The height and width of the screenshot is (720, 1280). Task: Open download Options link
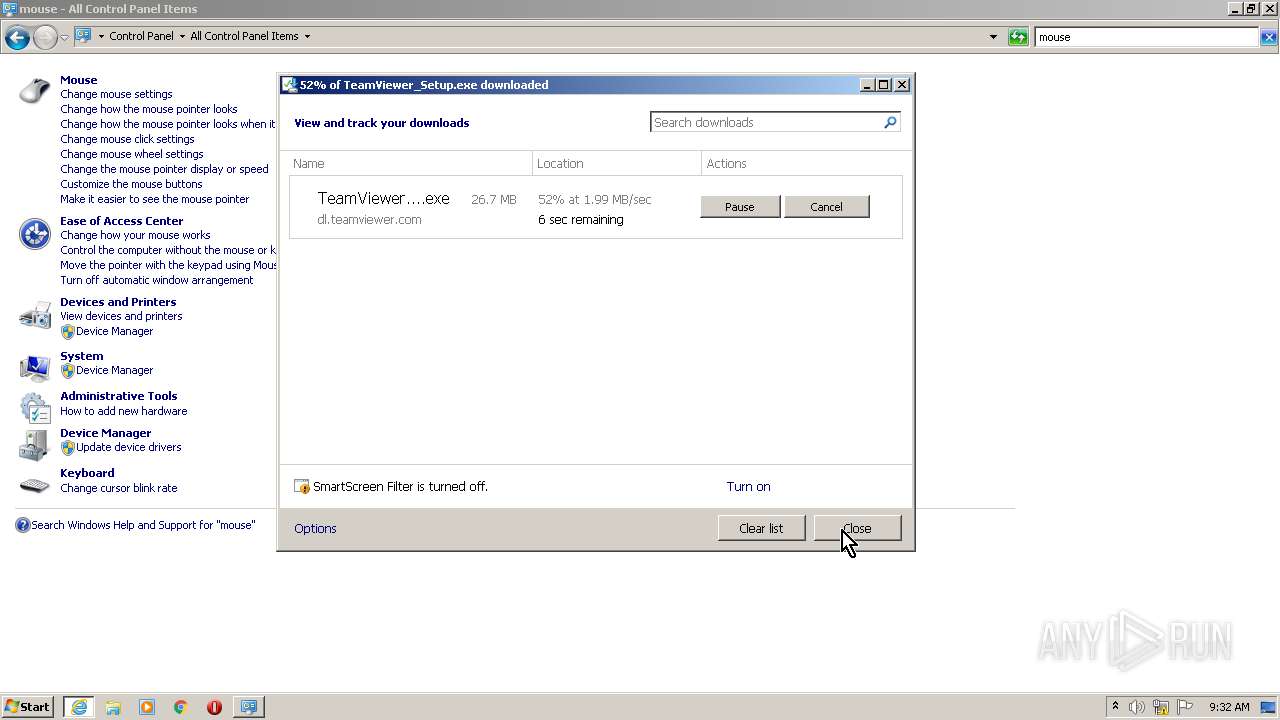pyautogui.click(x=315, y=528)
